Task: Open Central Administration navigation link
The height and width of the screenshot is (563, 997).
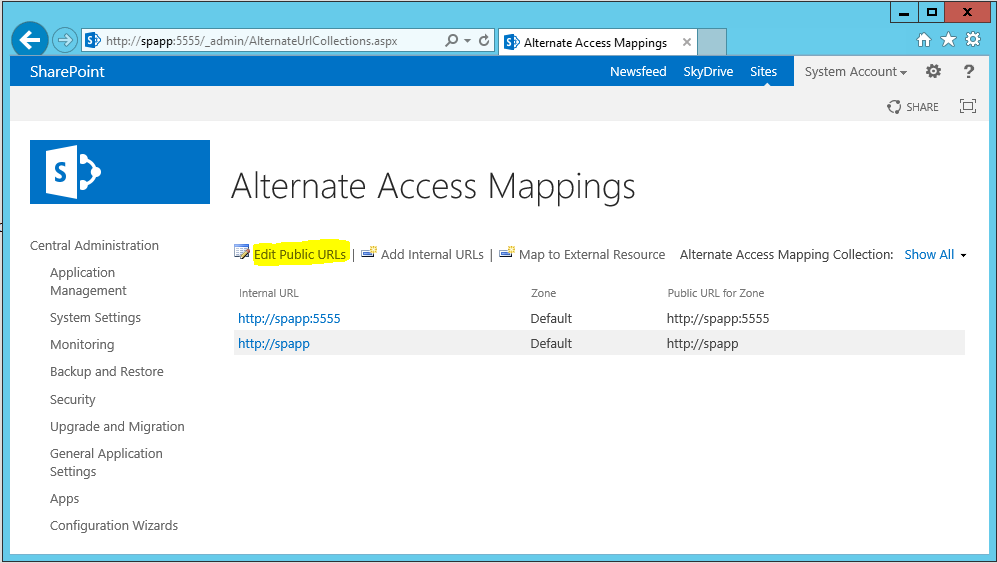Action: [94, 246]
